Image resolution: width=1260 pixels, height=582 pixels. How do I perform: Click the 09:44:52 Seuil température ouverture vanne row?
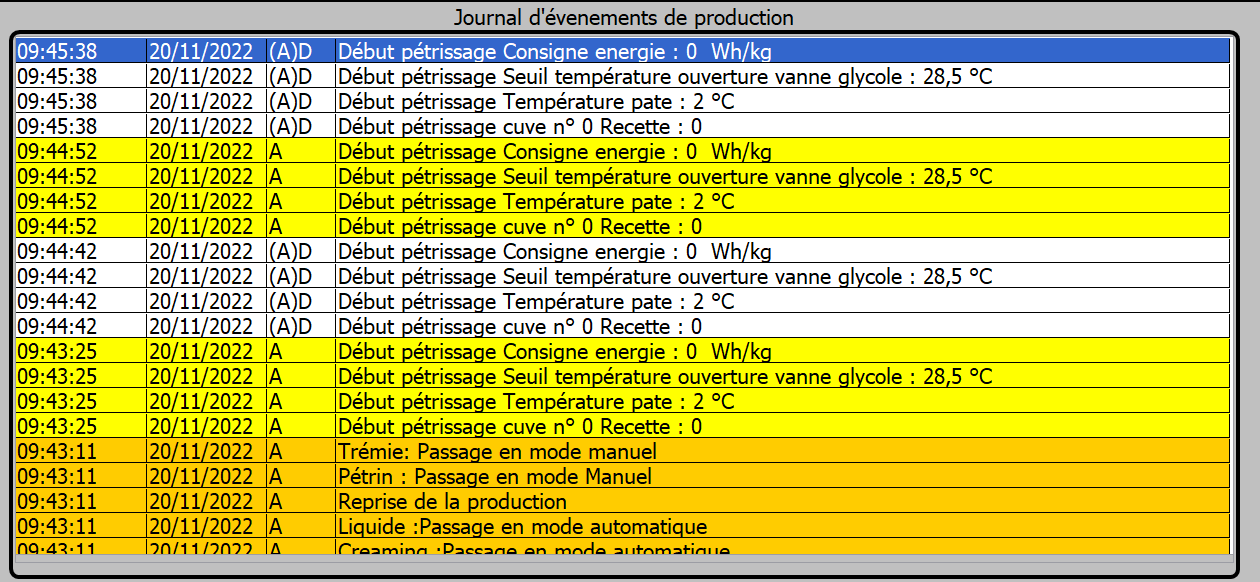click(x=665, y=177)
